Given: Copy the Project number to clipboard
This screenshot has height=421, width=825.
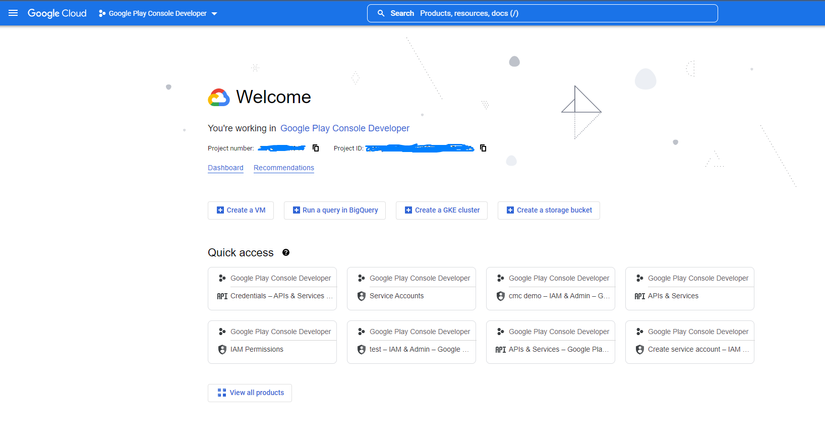Looking at the screenshot, I should pyautogui.click(x=316, y=148).
